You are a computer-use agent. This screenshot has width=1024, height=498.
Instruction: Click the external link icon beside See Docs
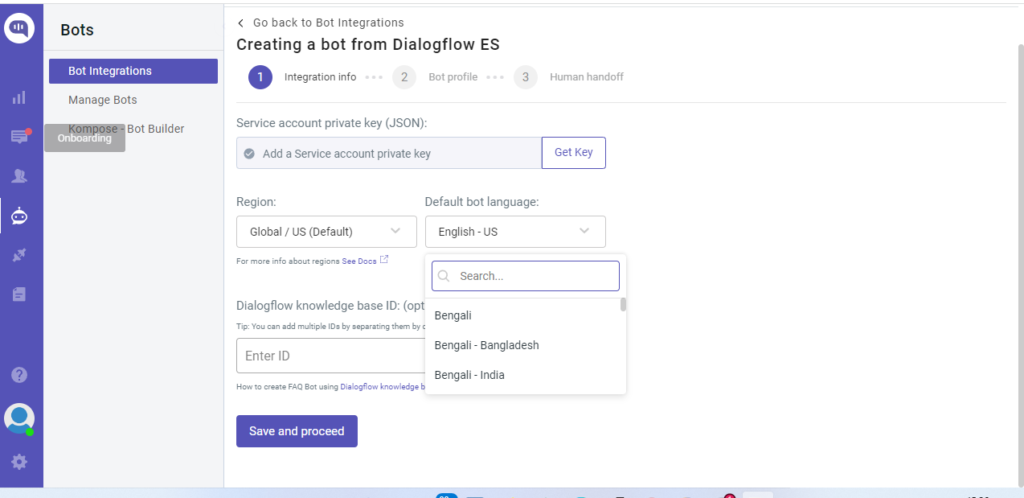(x=384, y=260)
